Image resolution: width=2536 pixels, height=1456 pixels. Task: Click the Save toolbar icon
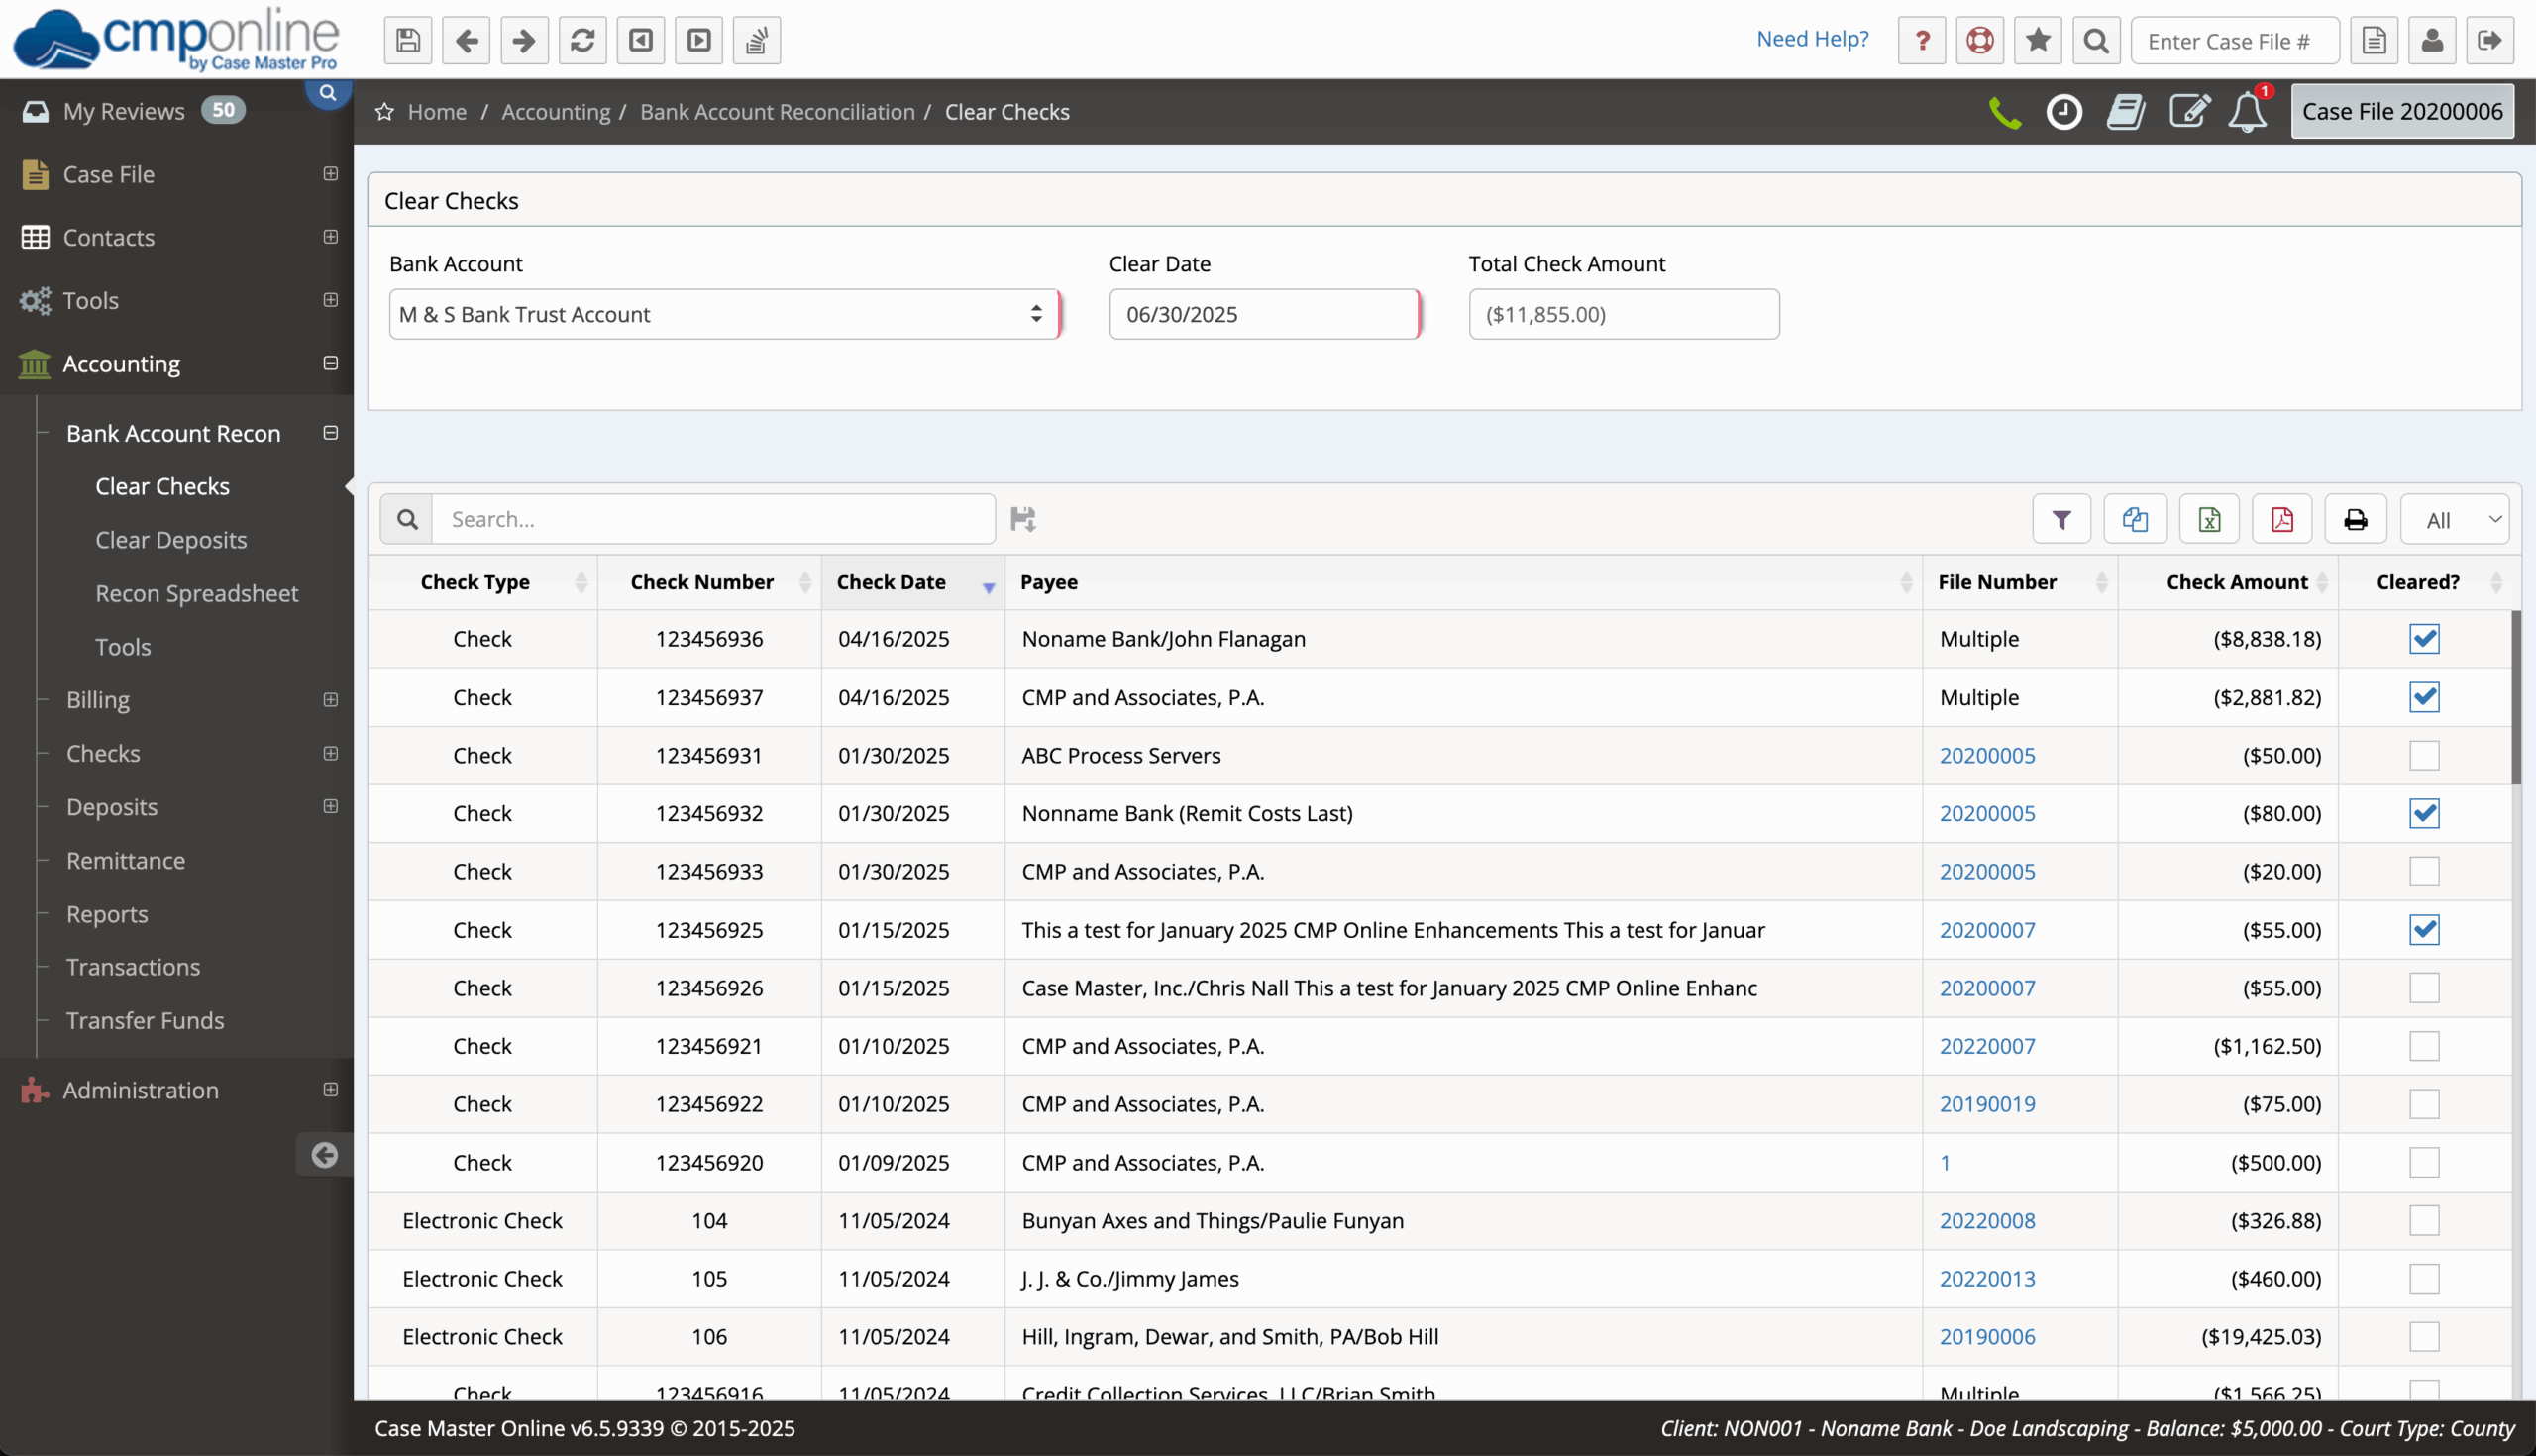[x=407, y=40]
